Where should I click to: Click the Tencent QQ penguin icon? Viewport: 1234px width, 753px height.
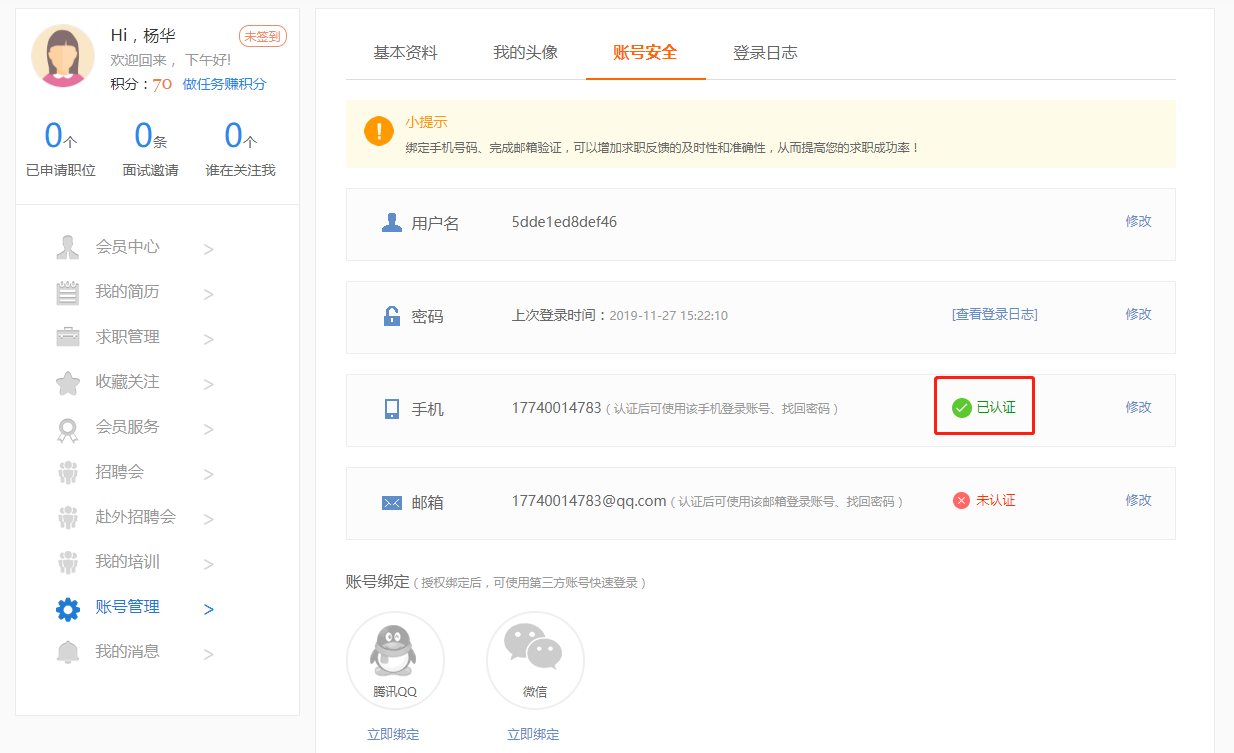(395, 652)
